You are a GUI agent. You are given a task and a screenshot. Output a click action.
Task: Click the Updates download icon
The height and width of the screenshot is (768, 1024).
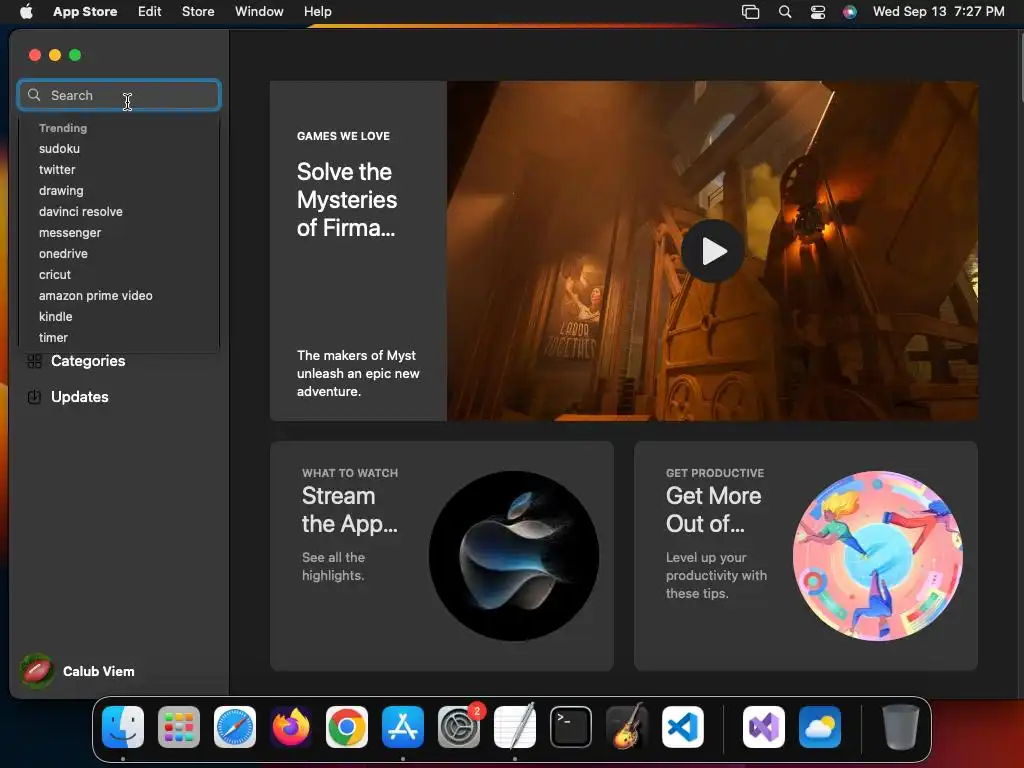35,397
